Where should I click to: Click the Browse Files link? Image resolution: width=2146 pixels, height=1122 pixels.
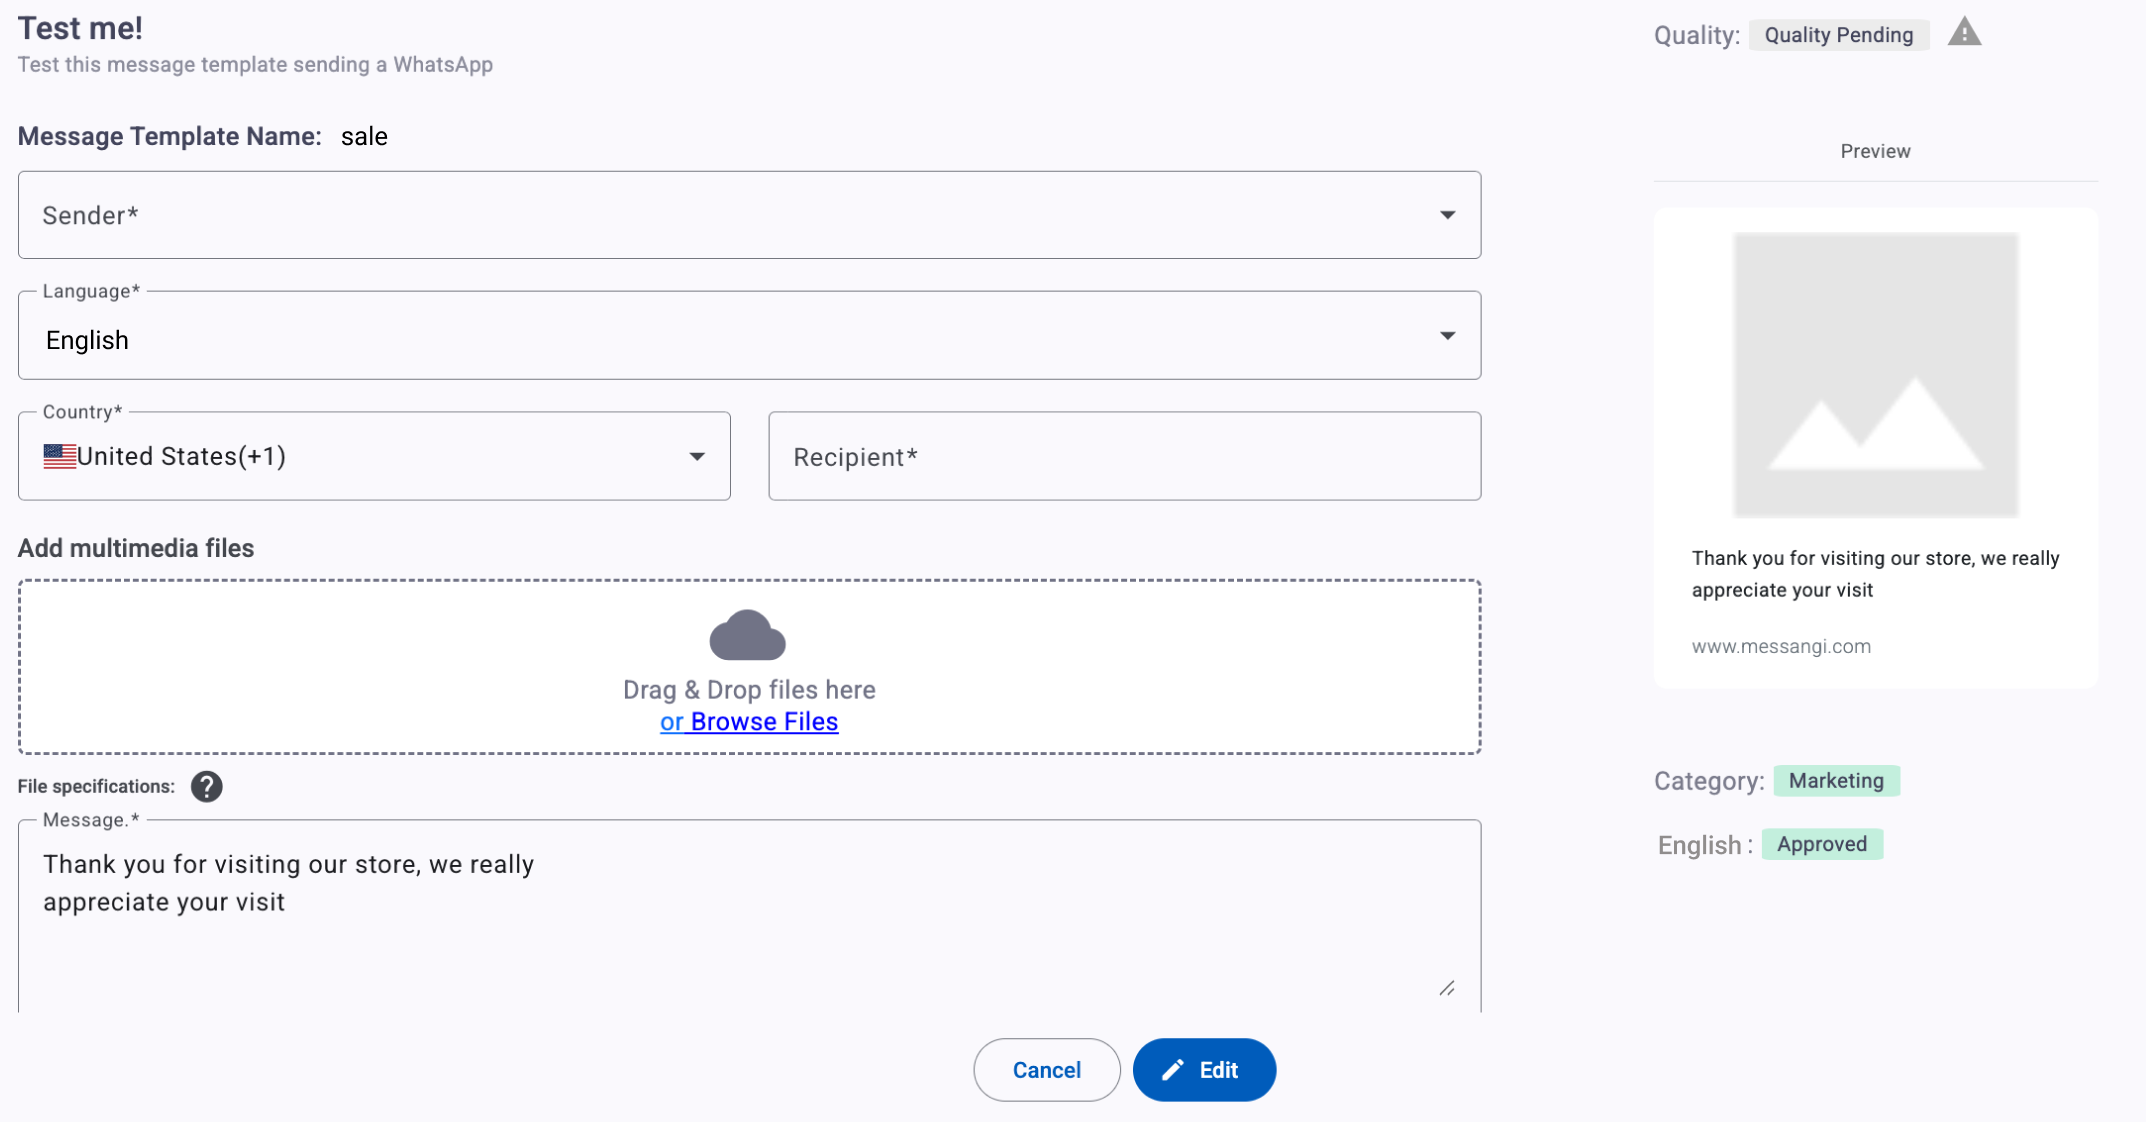click(764, 722)
